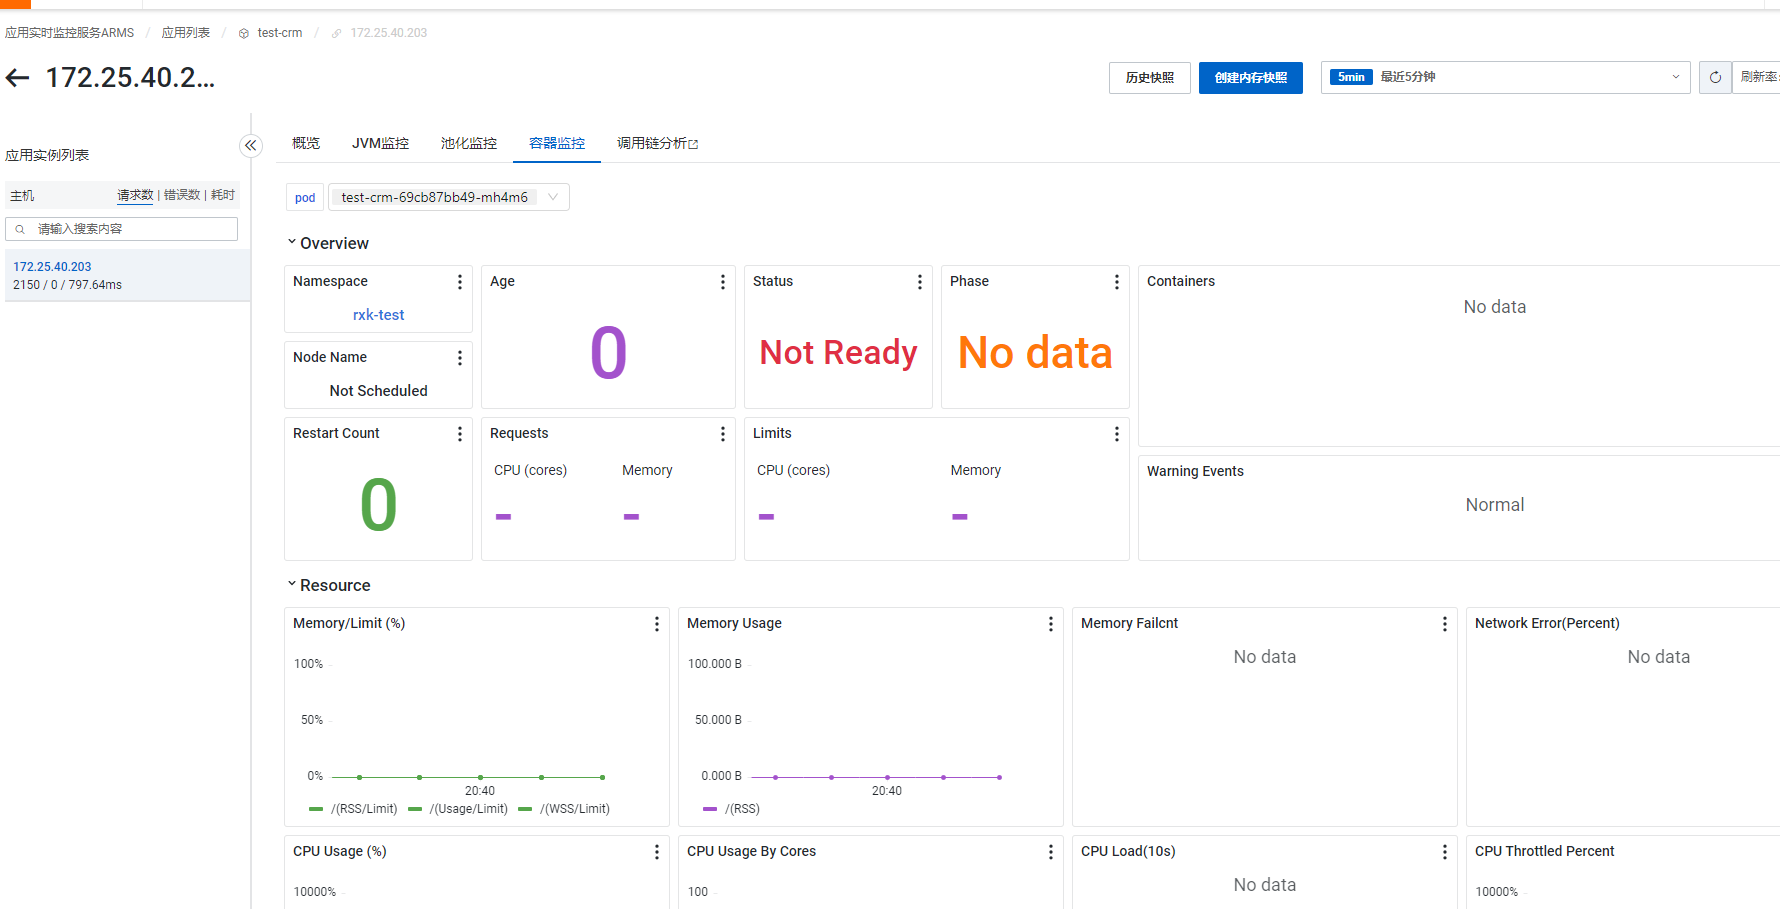The height and width of the screenshot is (909, 1780).
Task: Toggle the /(RSS) legend in Memory Usage
Action: [x=731, y=809]
